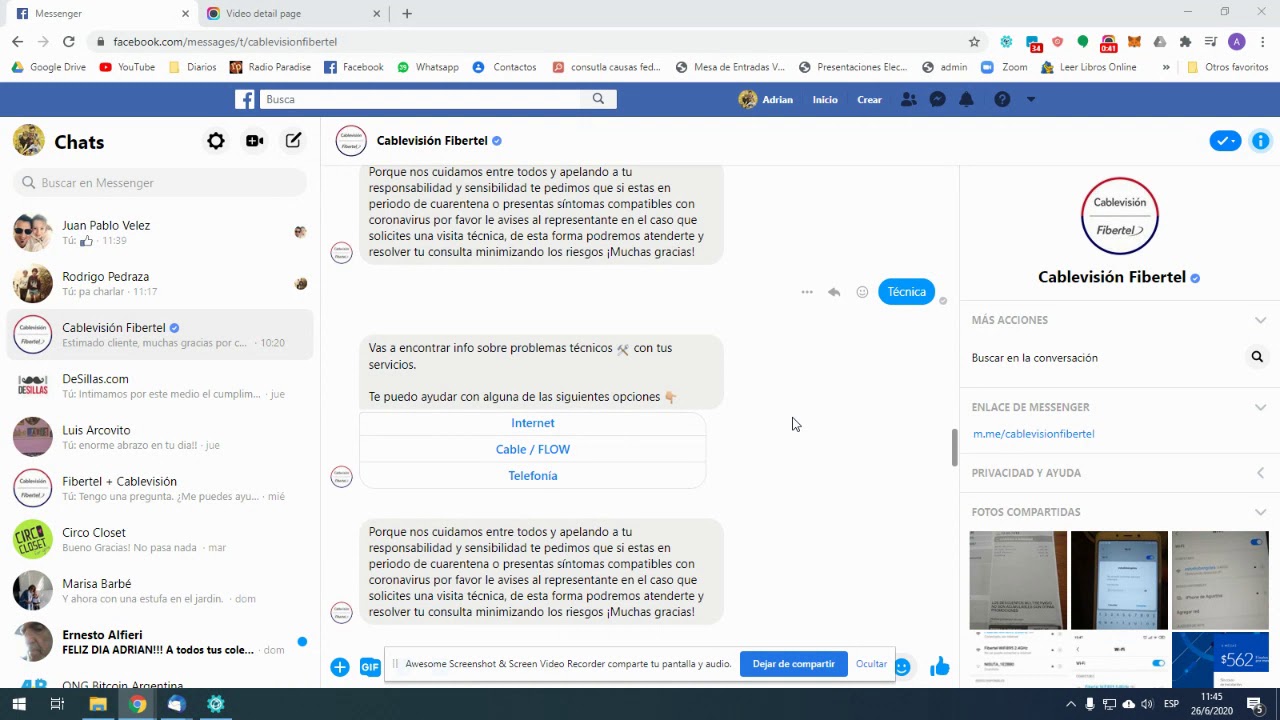Open chat with Luis Arcovito

160,437
